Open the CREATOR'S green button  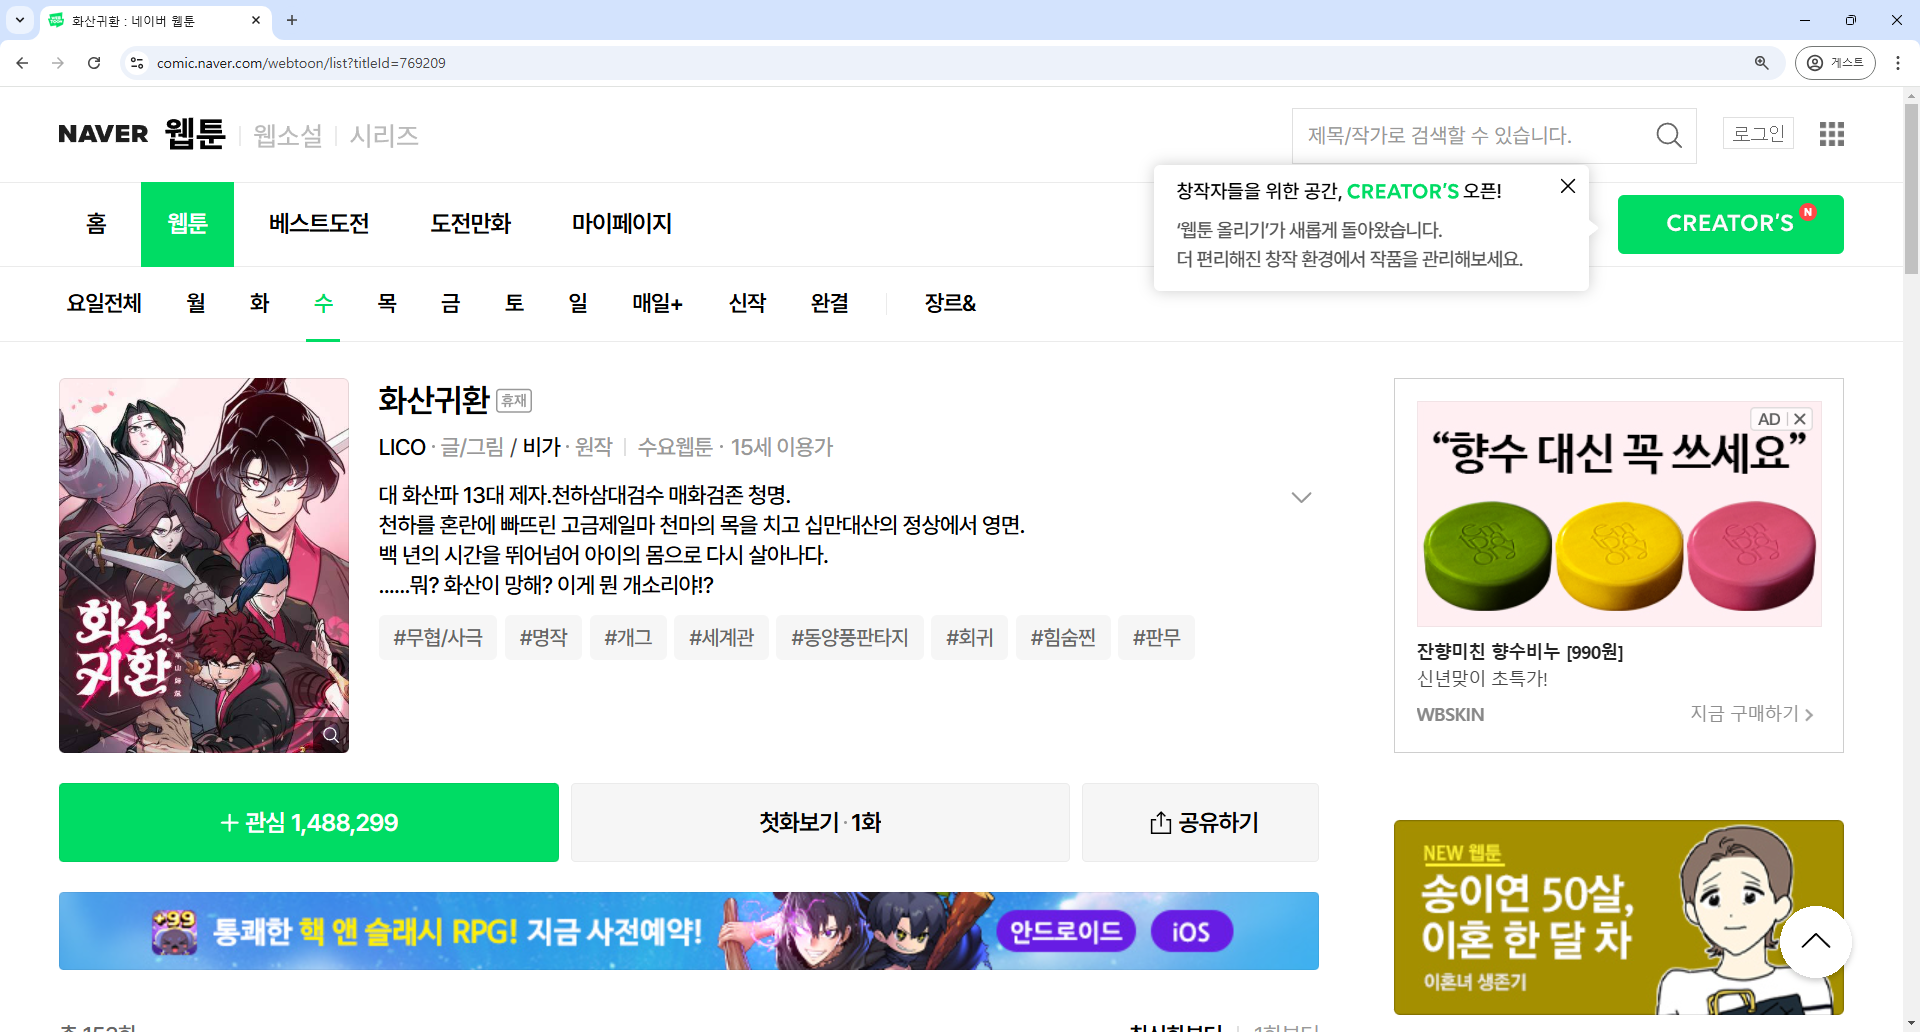point(1731,224)
